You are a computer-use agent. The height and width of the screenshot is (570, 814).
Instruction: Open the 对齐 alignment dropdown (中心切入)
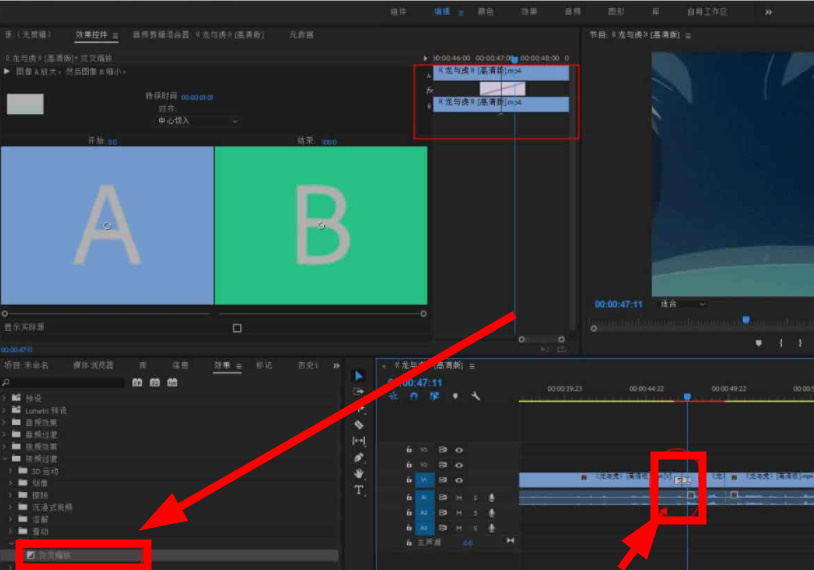point(197,121)
